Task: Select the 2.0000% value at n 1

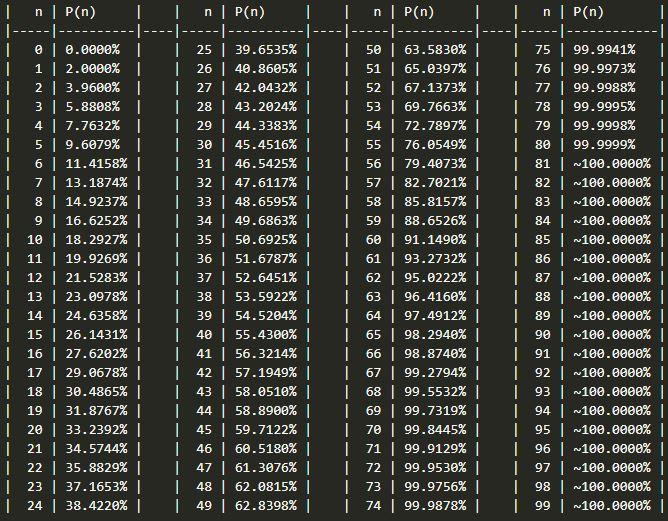Action: 92,69
